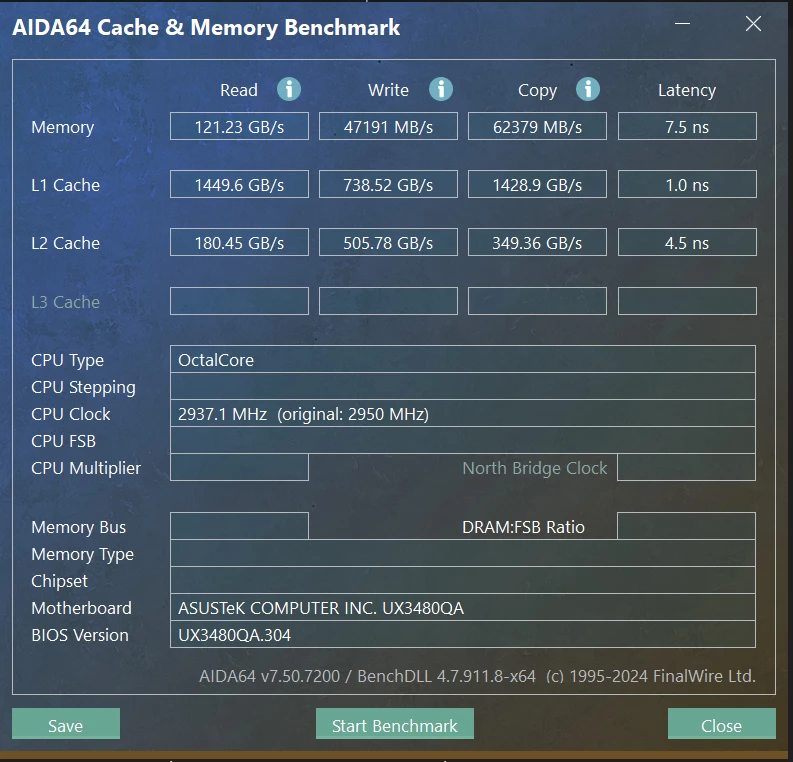Screen dimensions: 793x762
Task: Click L1 Cache copy 1428.9 GB/s
Action: pos(537,185)
